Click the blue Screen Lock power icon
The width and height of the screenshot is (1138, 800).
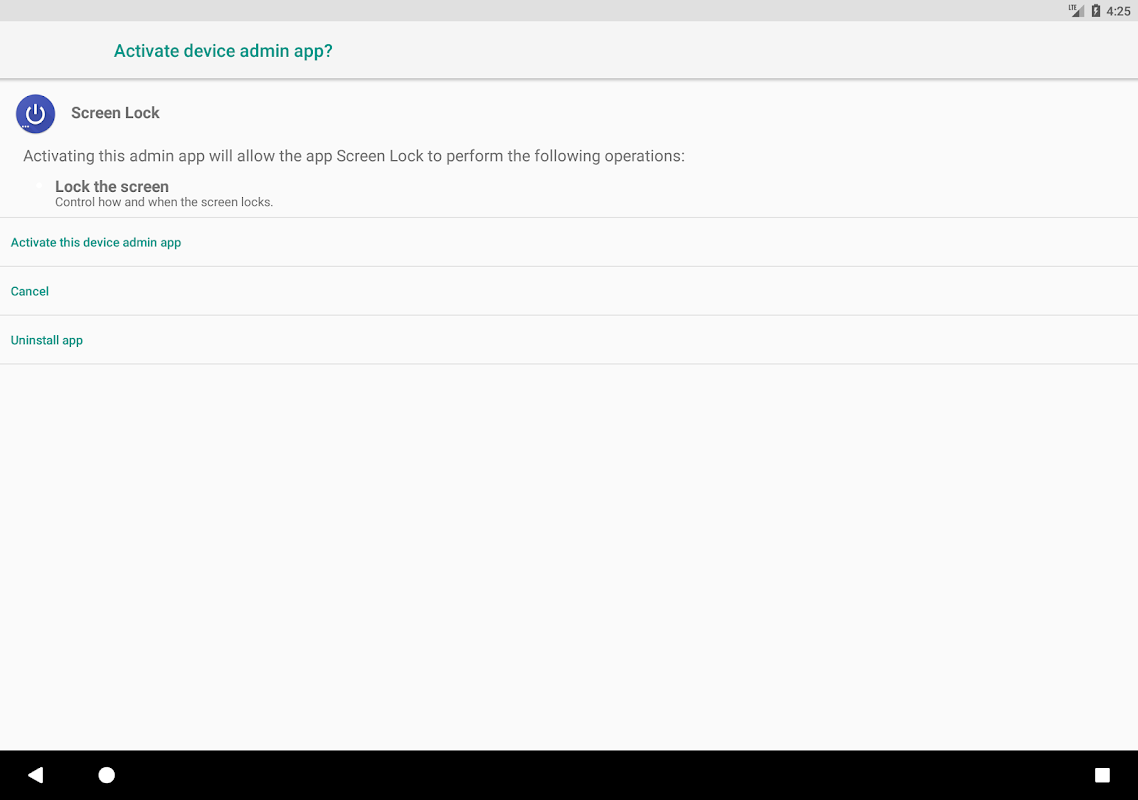(x=36, y=114)
